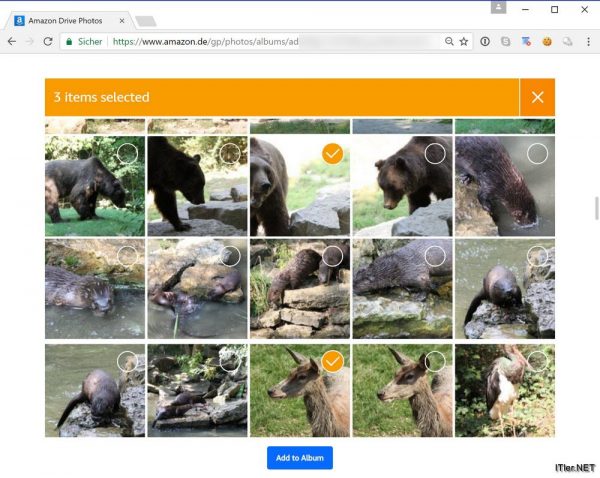This screenshot has width=600, height=478.
Task: Switch to the Amazon Drive Photos tab
Action: point(65,20)
